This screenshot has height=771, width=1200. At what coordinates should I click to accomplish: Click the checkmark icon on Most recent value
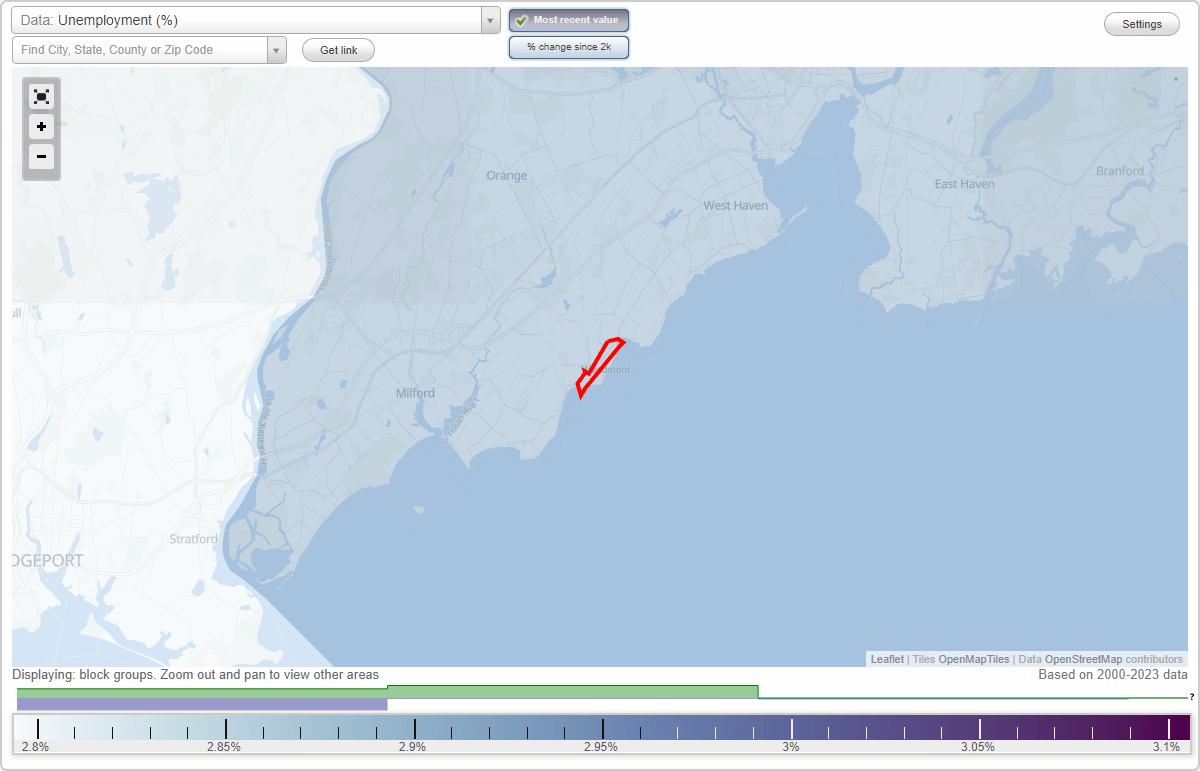pos(522,19)
